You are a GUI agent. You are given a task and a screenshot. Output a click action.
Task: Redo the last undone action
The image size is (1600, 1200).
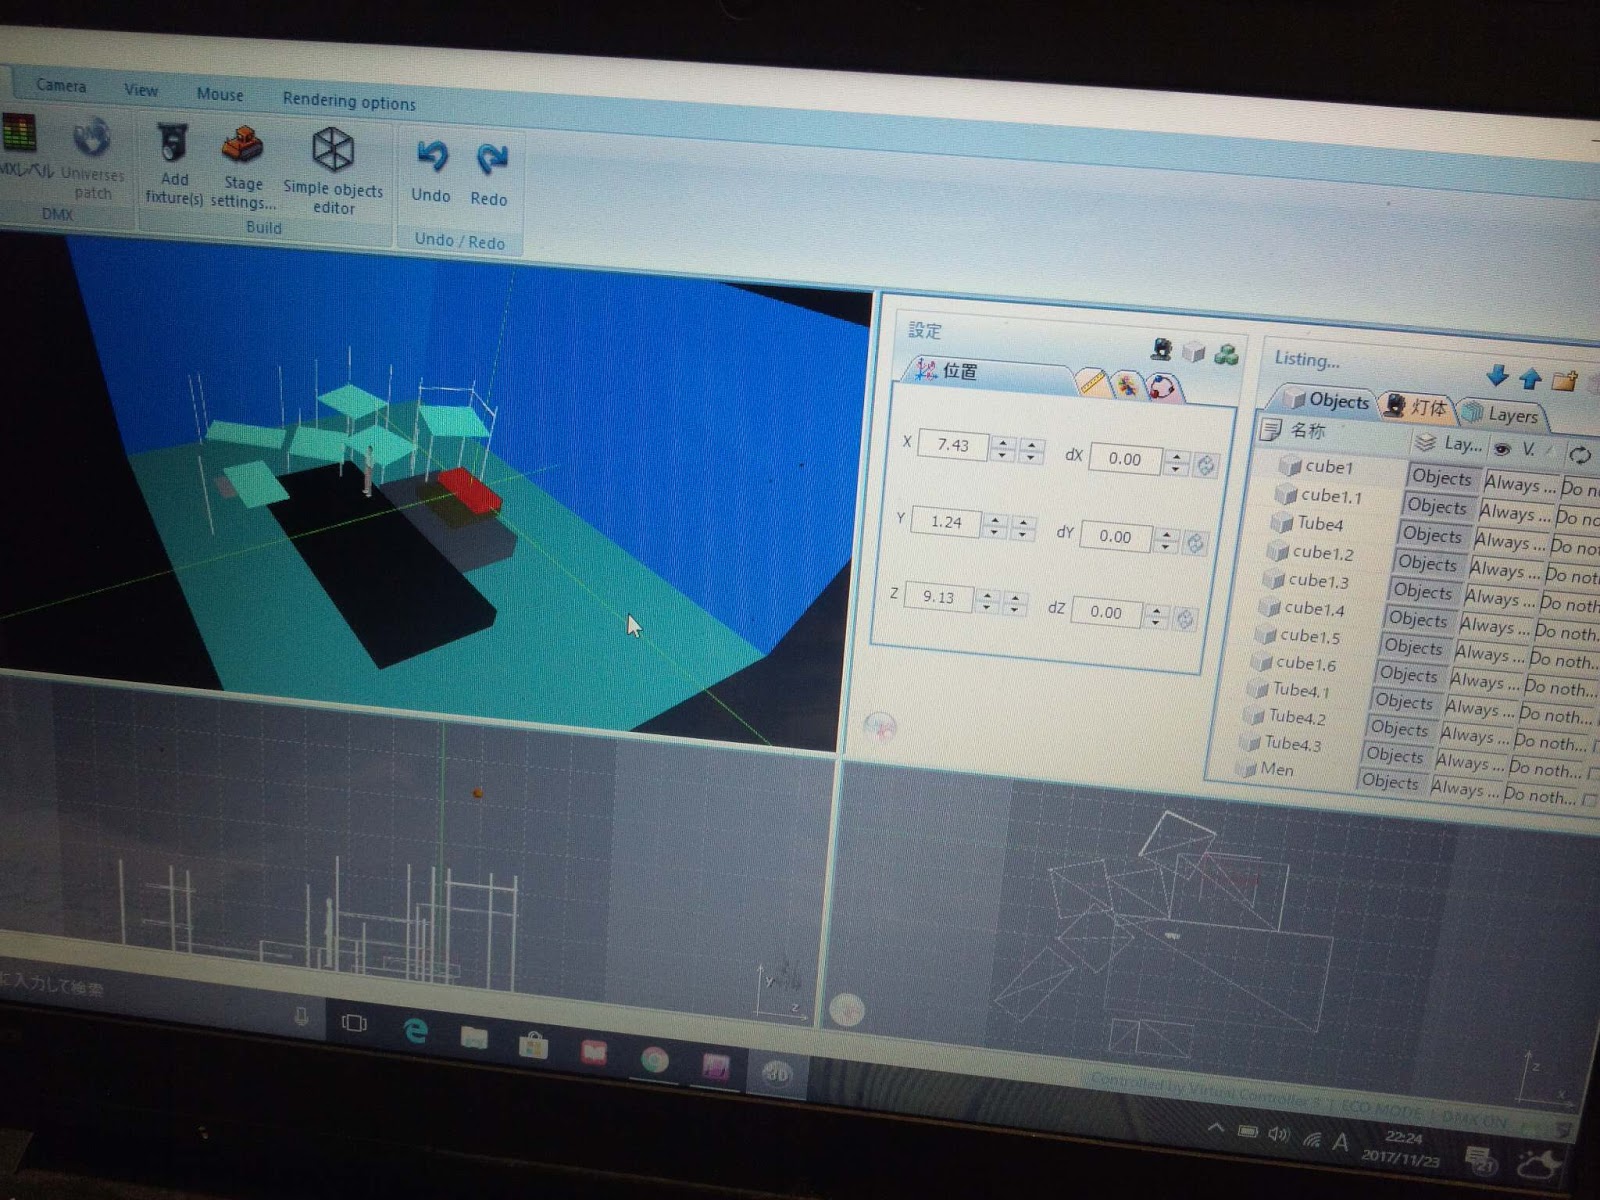(x=490, y=175)
